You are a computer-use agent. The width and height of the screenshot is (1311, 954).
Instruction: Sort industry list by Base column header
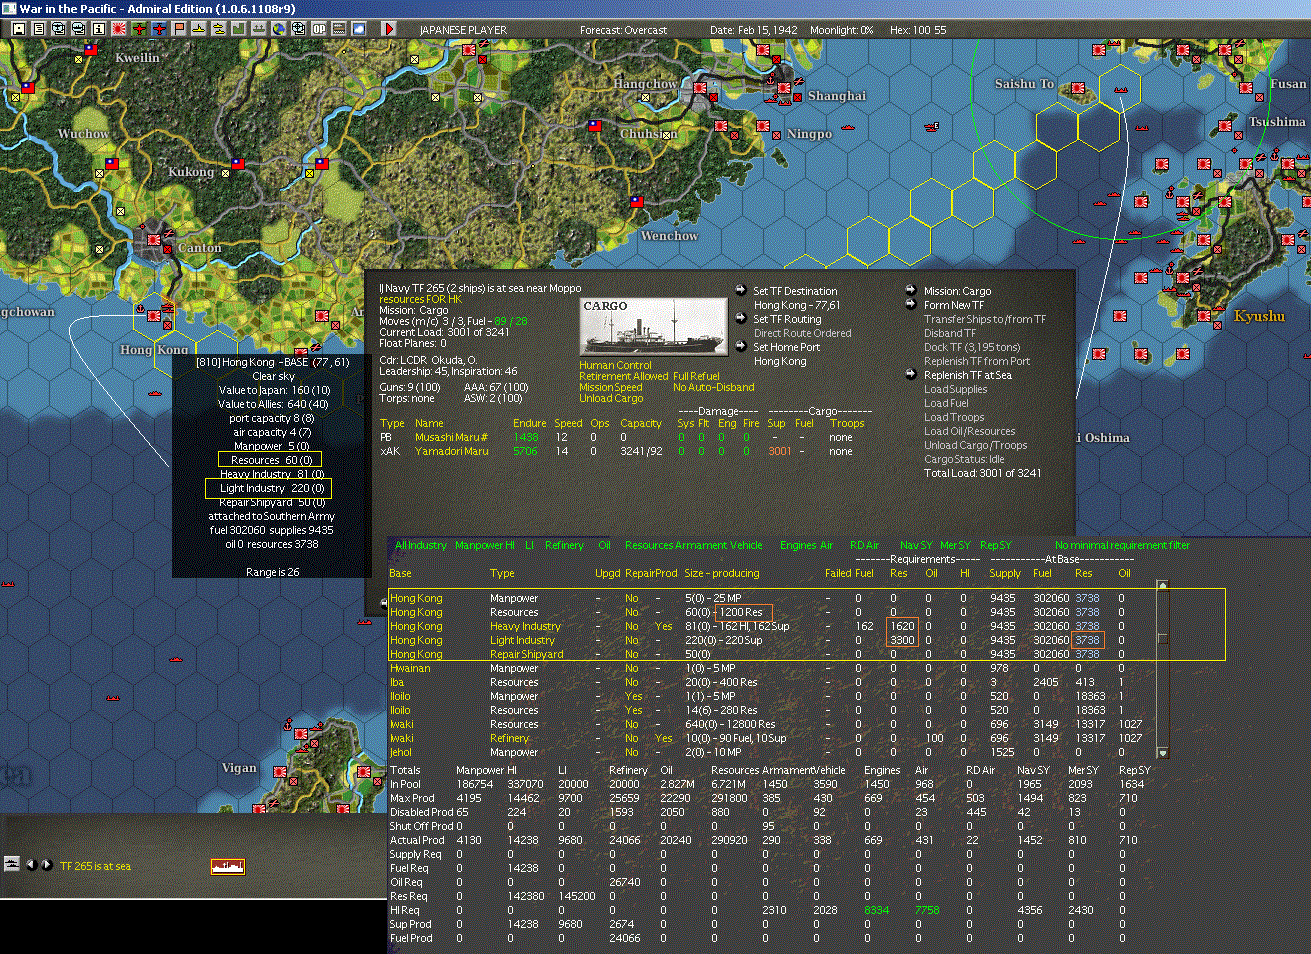[400, 573]
